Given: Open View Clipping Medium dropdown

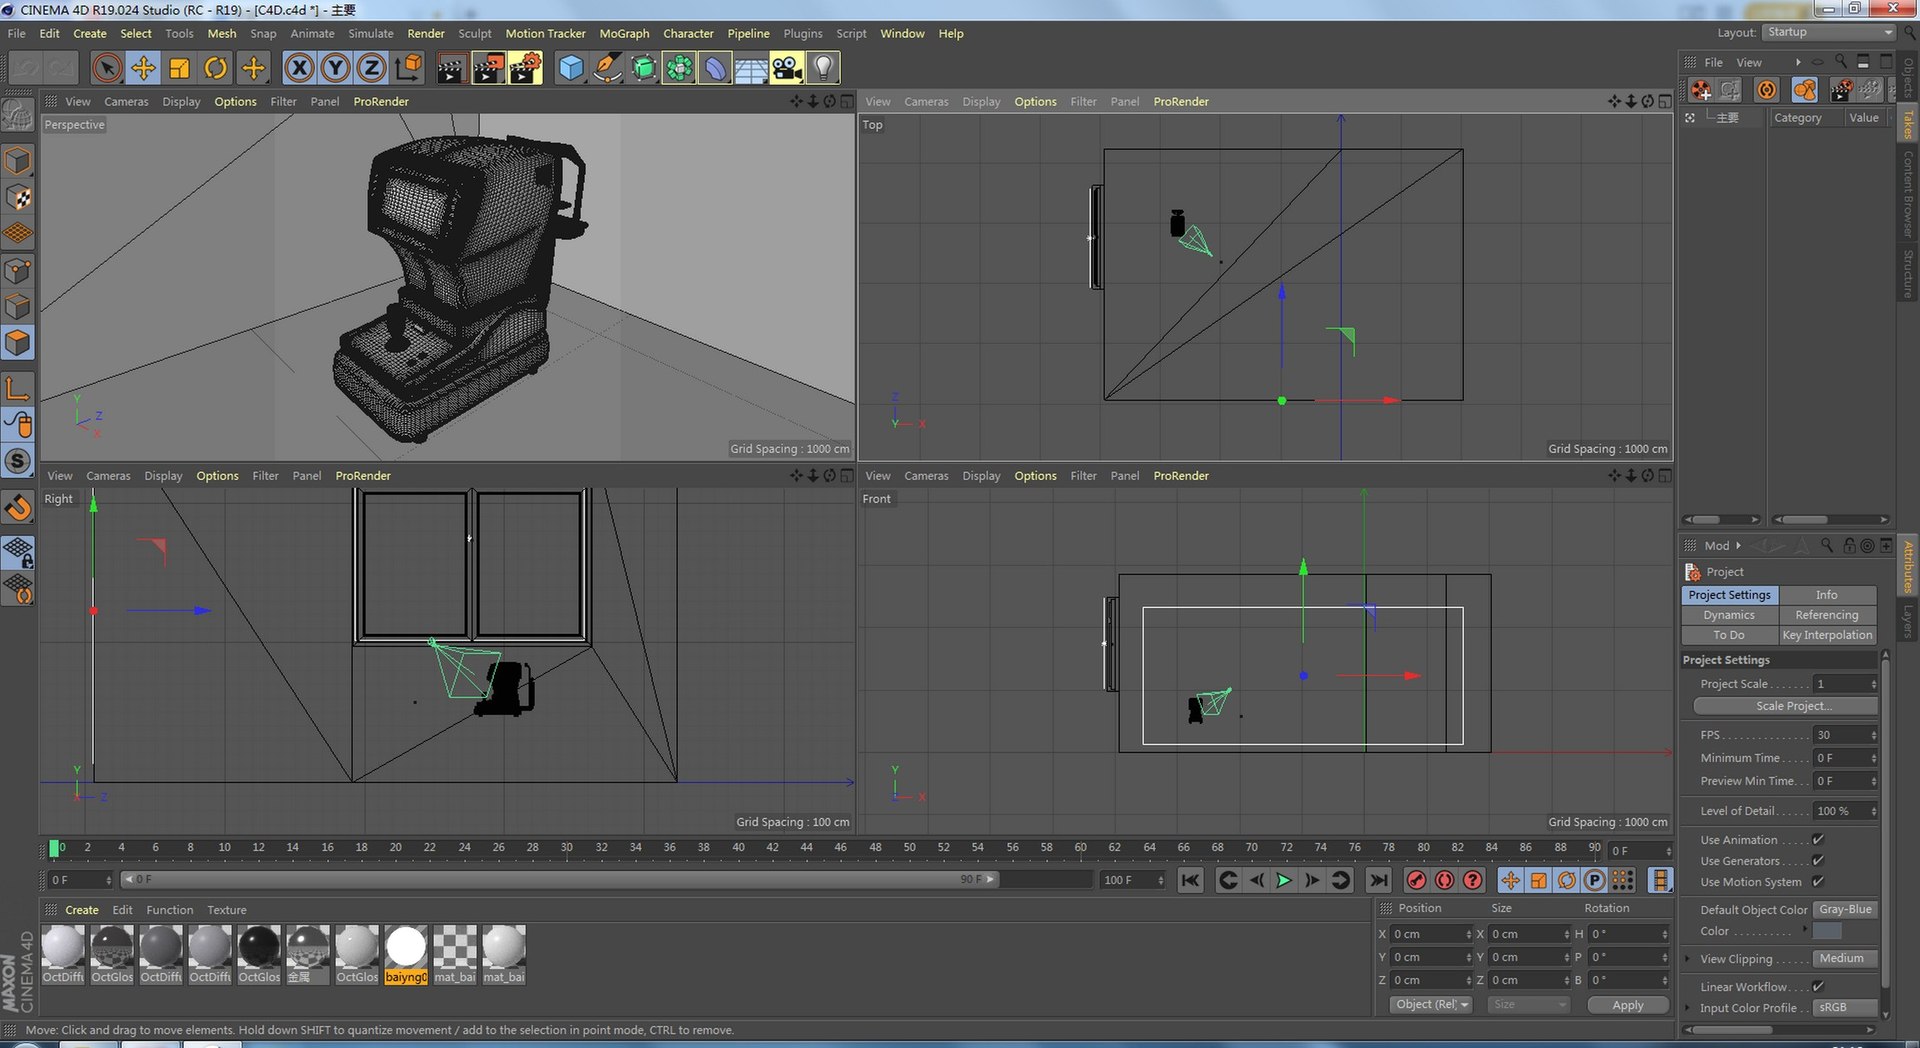Looking at the screenshot, I should point(1845,959).
